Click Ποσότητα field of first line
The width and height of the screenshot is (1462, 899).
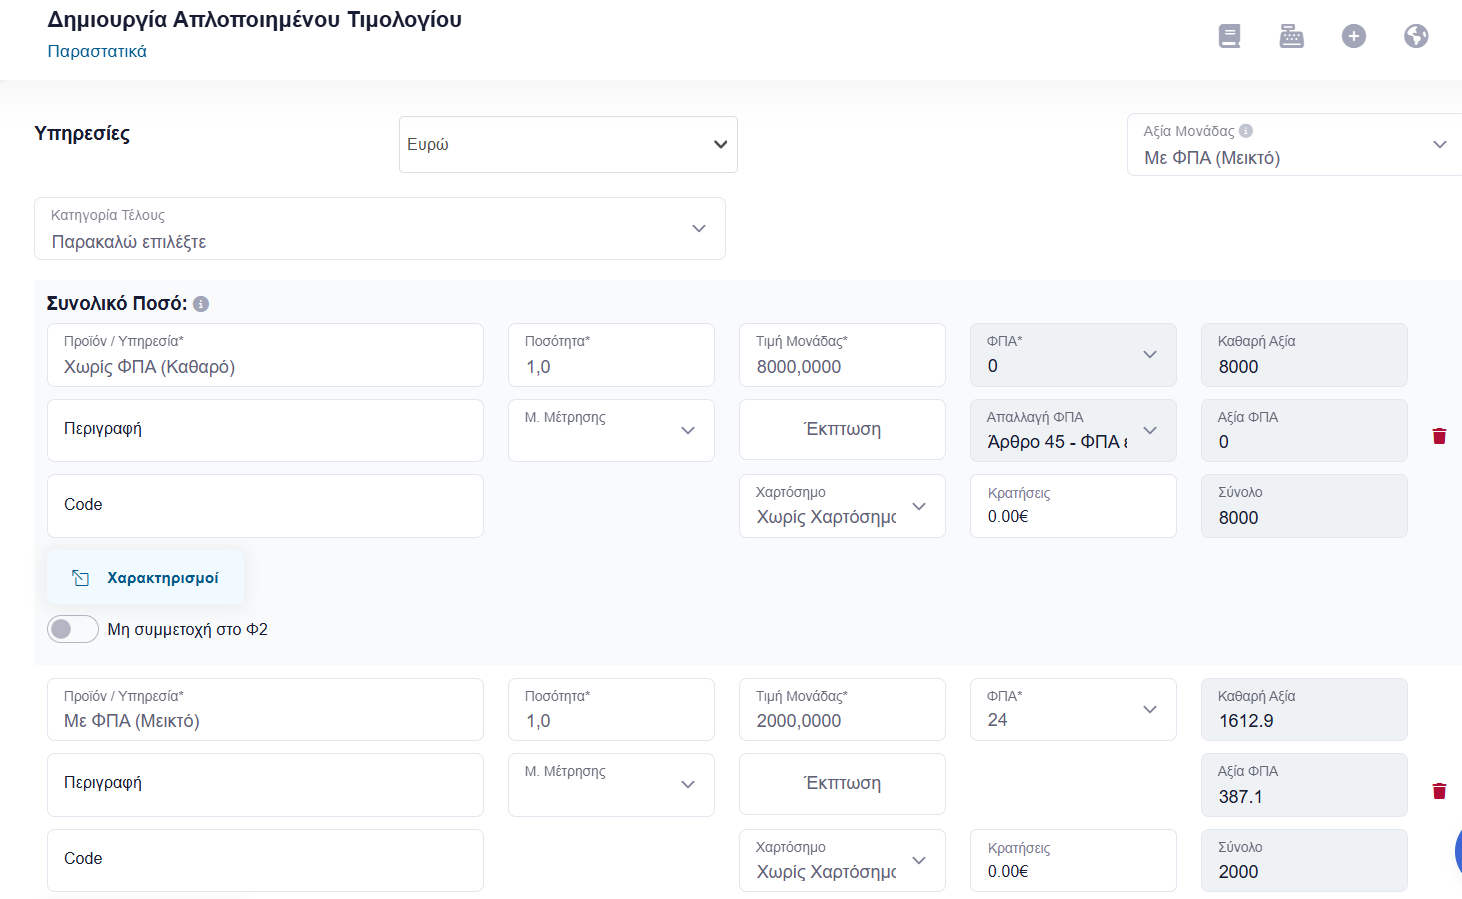click(x=611, y=355)
